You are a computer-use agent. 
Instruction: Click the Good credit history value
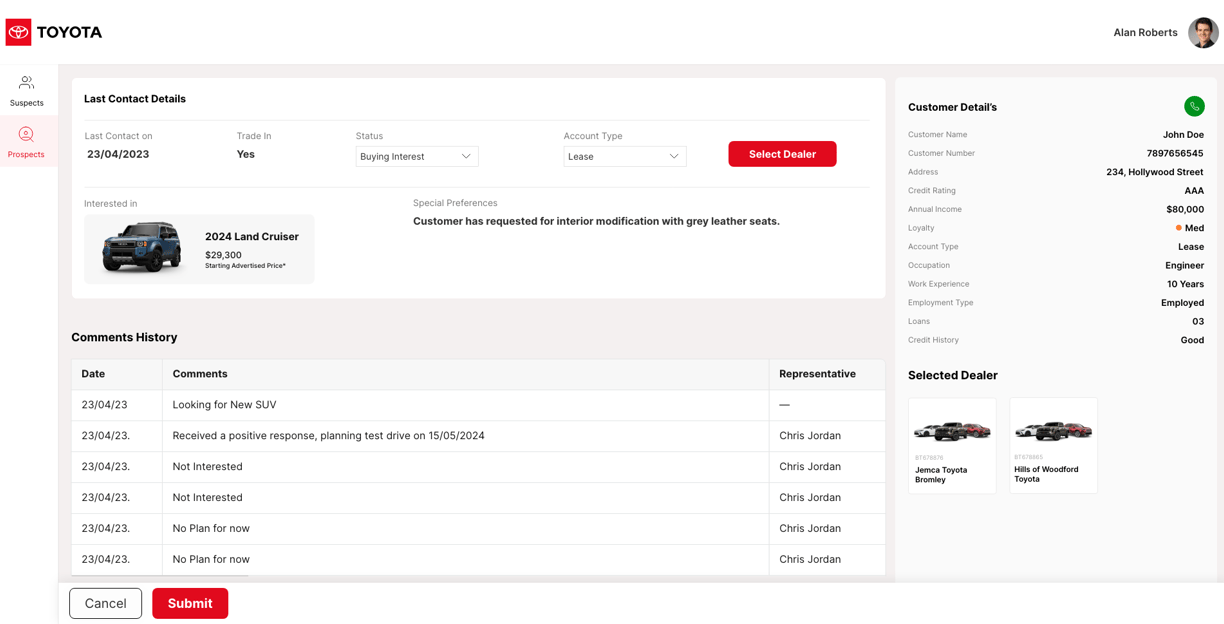pyautogui.click(x=1192, y=340)
